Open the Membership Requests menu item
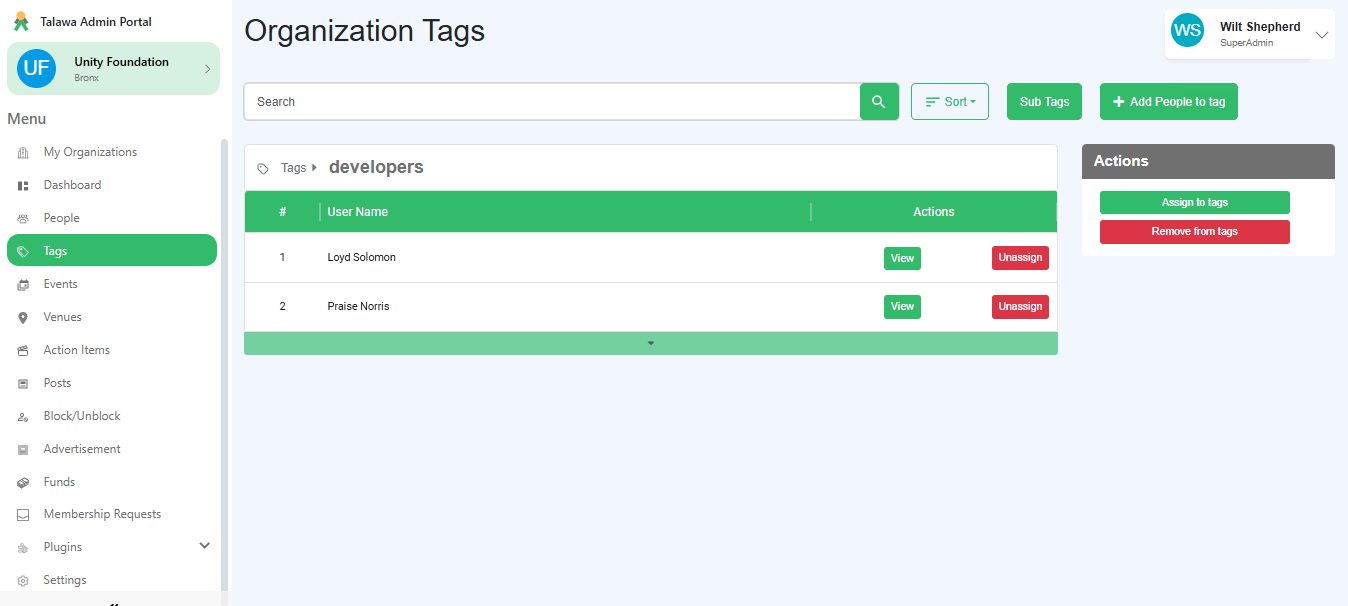Image resolution: width=1348 pixels, height=606 pixels. click(x=102, y=514)
